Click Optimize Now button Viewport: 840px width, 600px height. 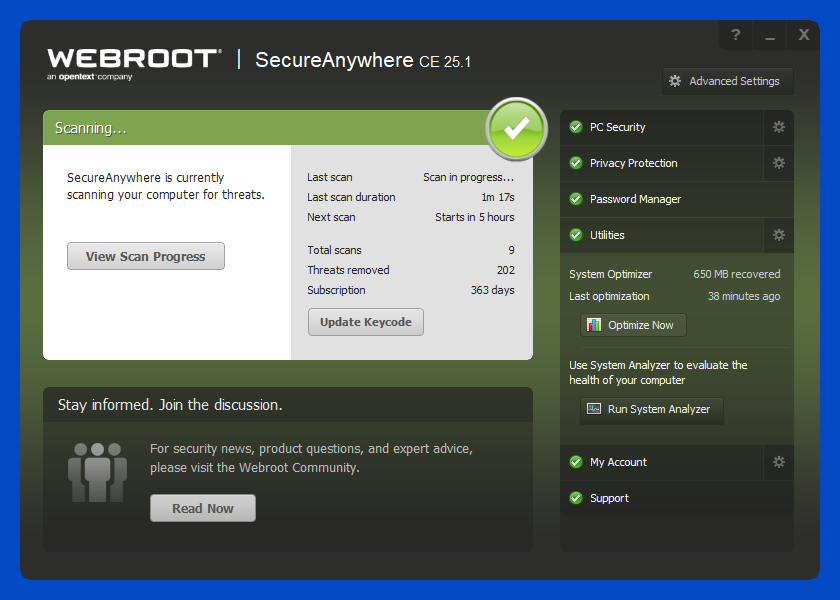[x=633, y=325]
